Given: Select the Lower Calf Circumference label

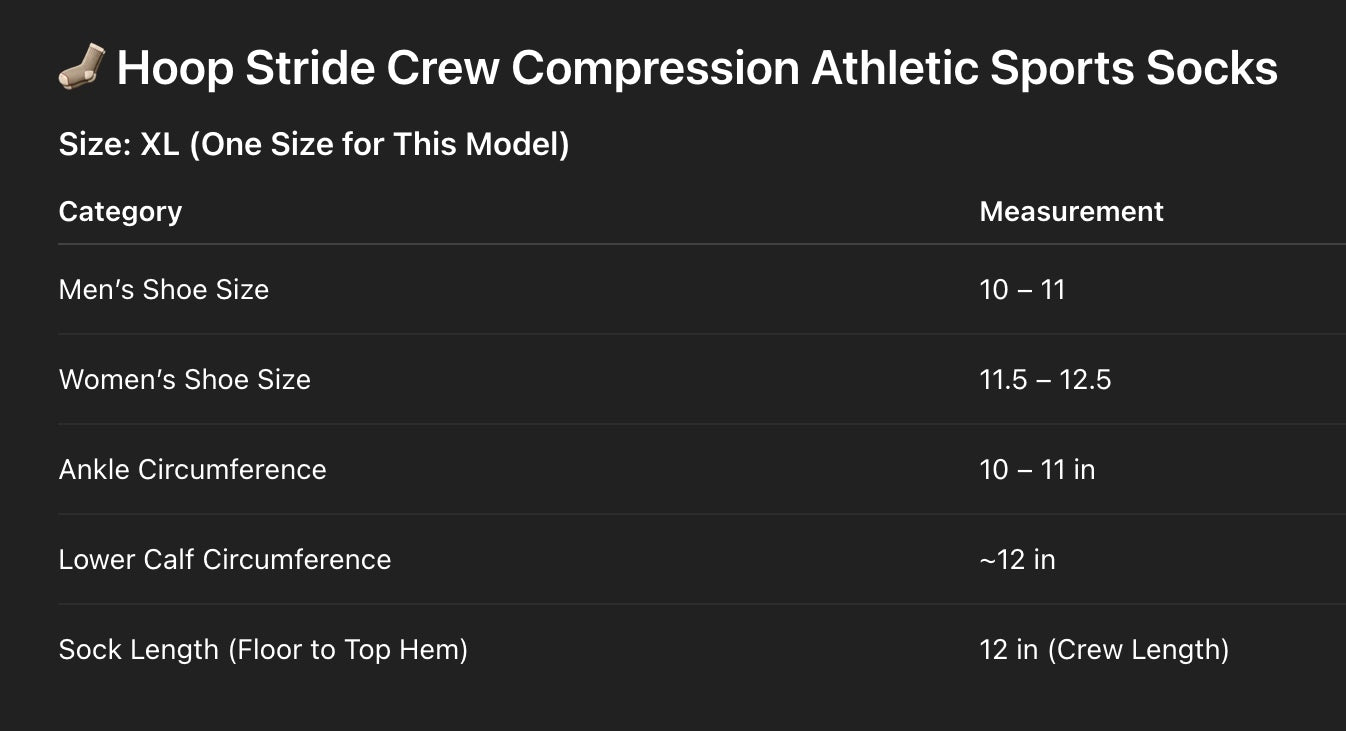Looking at the screenshot, I should tap(225, 559).
